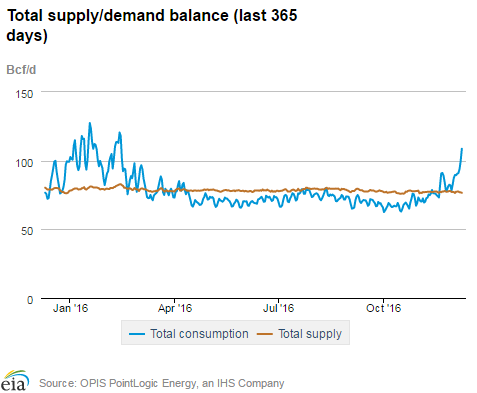The image size is (477, 393).
Task: Click the rightmost end of the blue consumption line
Action: (462, 149)
